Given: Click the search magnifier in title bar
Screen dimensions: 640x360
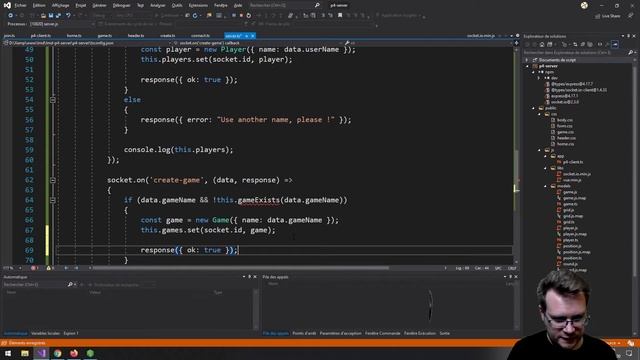Looking at the screenshot, I should pos(317,5).
